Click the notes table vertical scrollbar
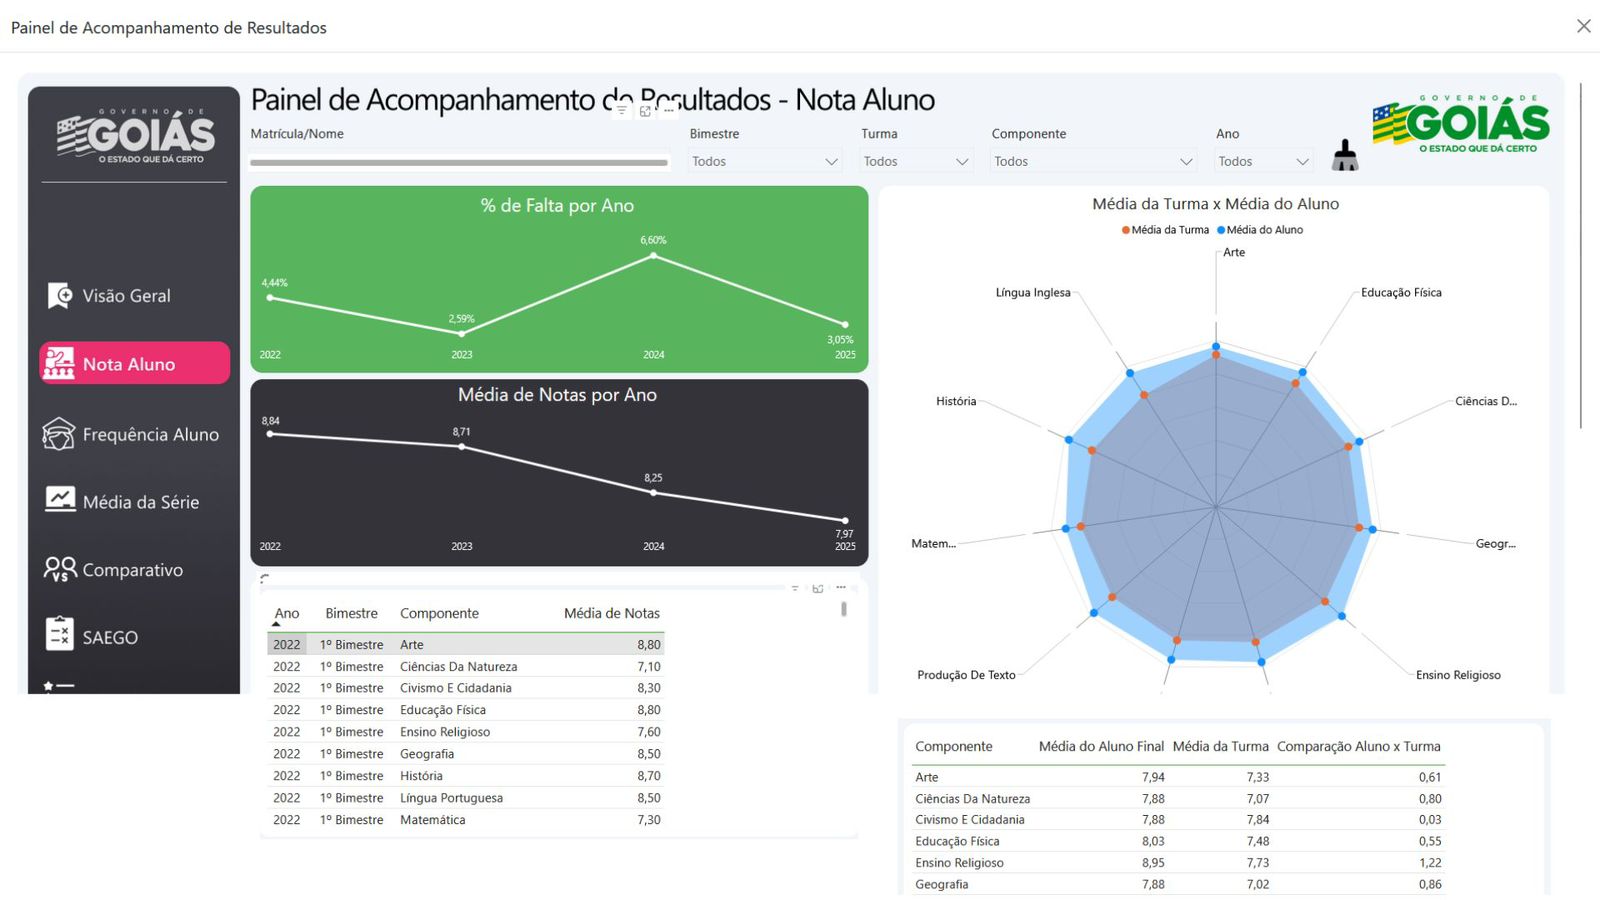This screenshot has width=1600, height=900. point(844,609)
